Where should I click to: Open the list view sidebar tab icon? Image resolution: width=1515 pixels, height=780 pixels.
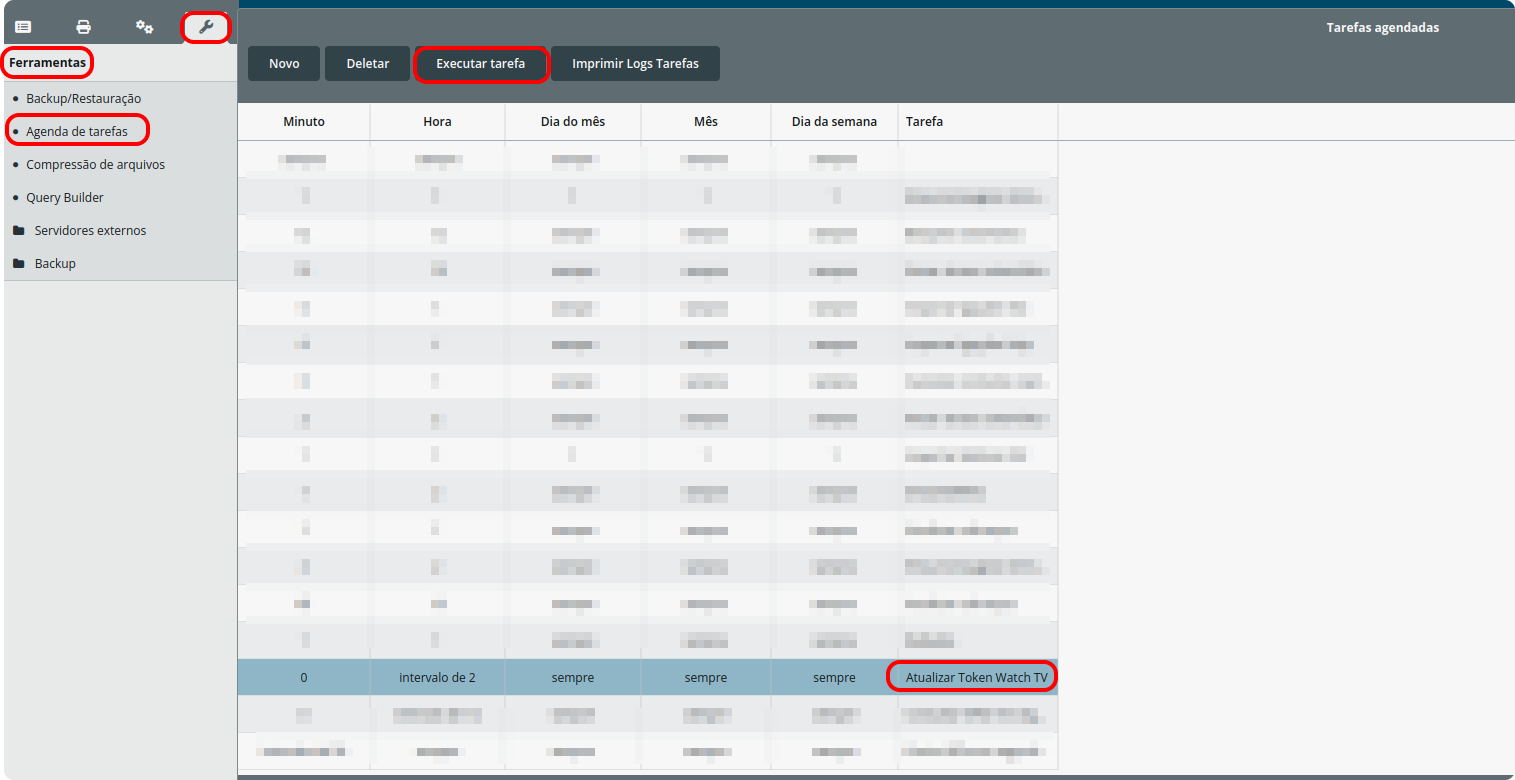[23, 27]
